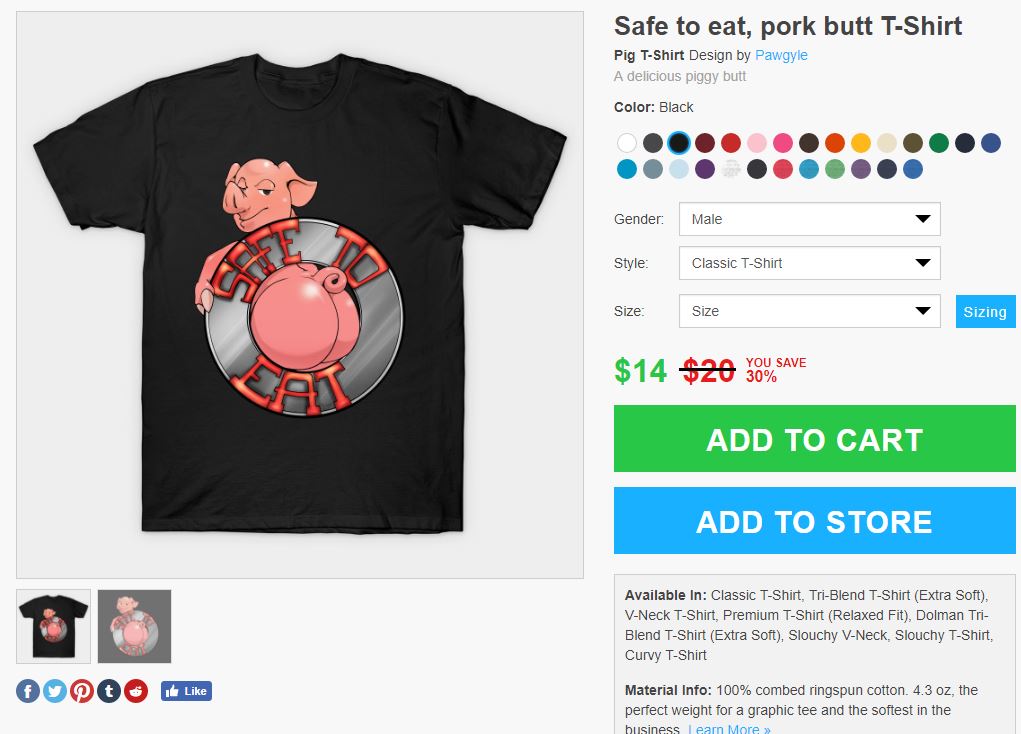Open the Gender dropdown
This screenshot has height=734, width=1021.
click(809, 219)
